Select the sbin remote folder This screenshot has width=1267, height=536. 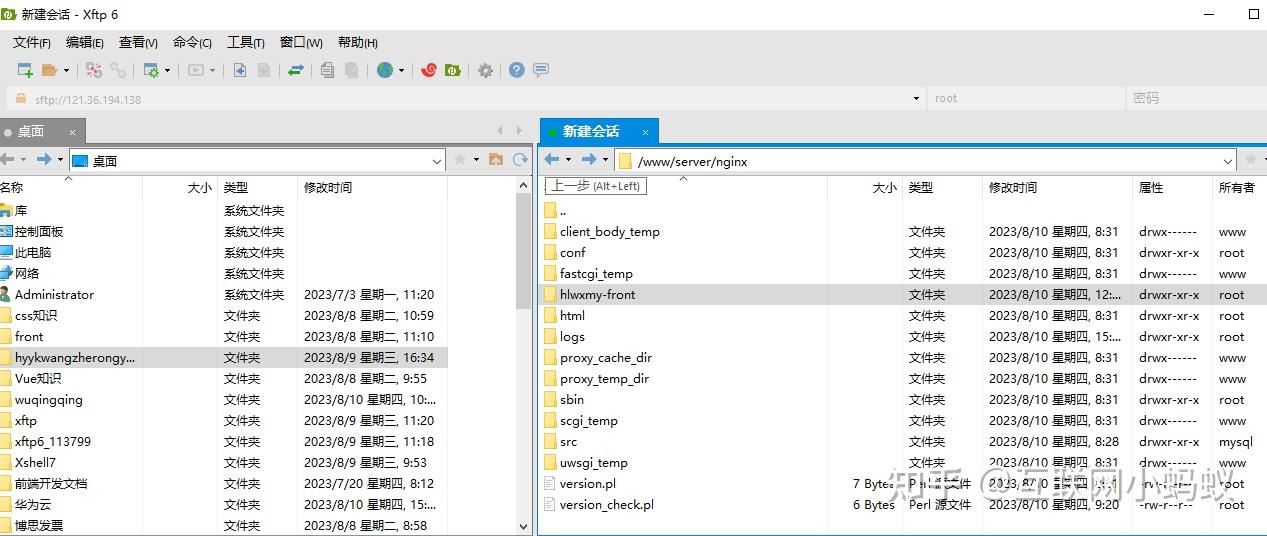tap(572, 399)
